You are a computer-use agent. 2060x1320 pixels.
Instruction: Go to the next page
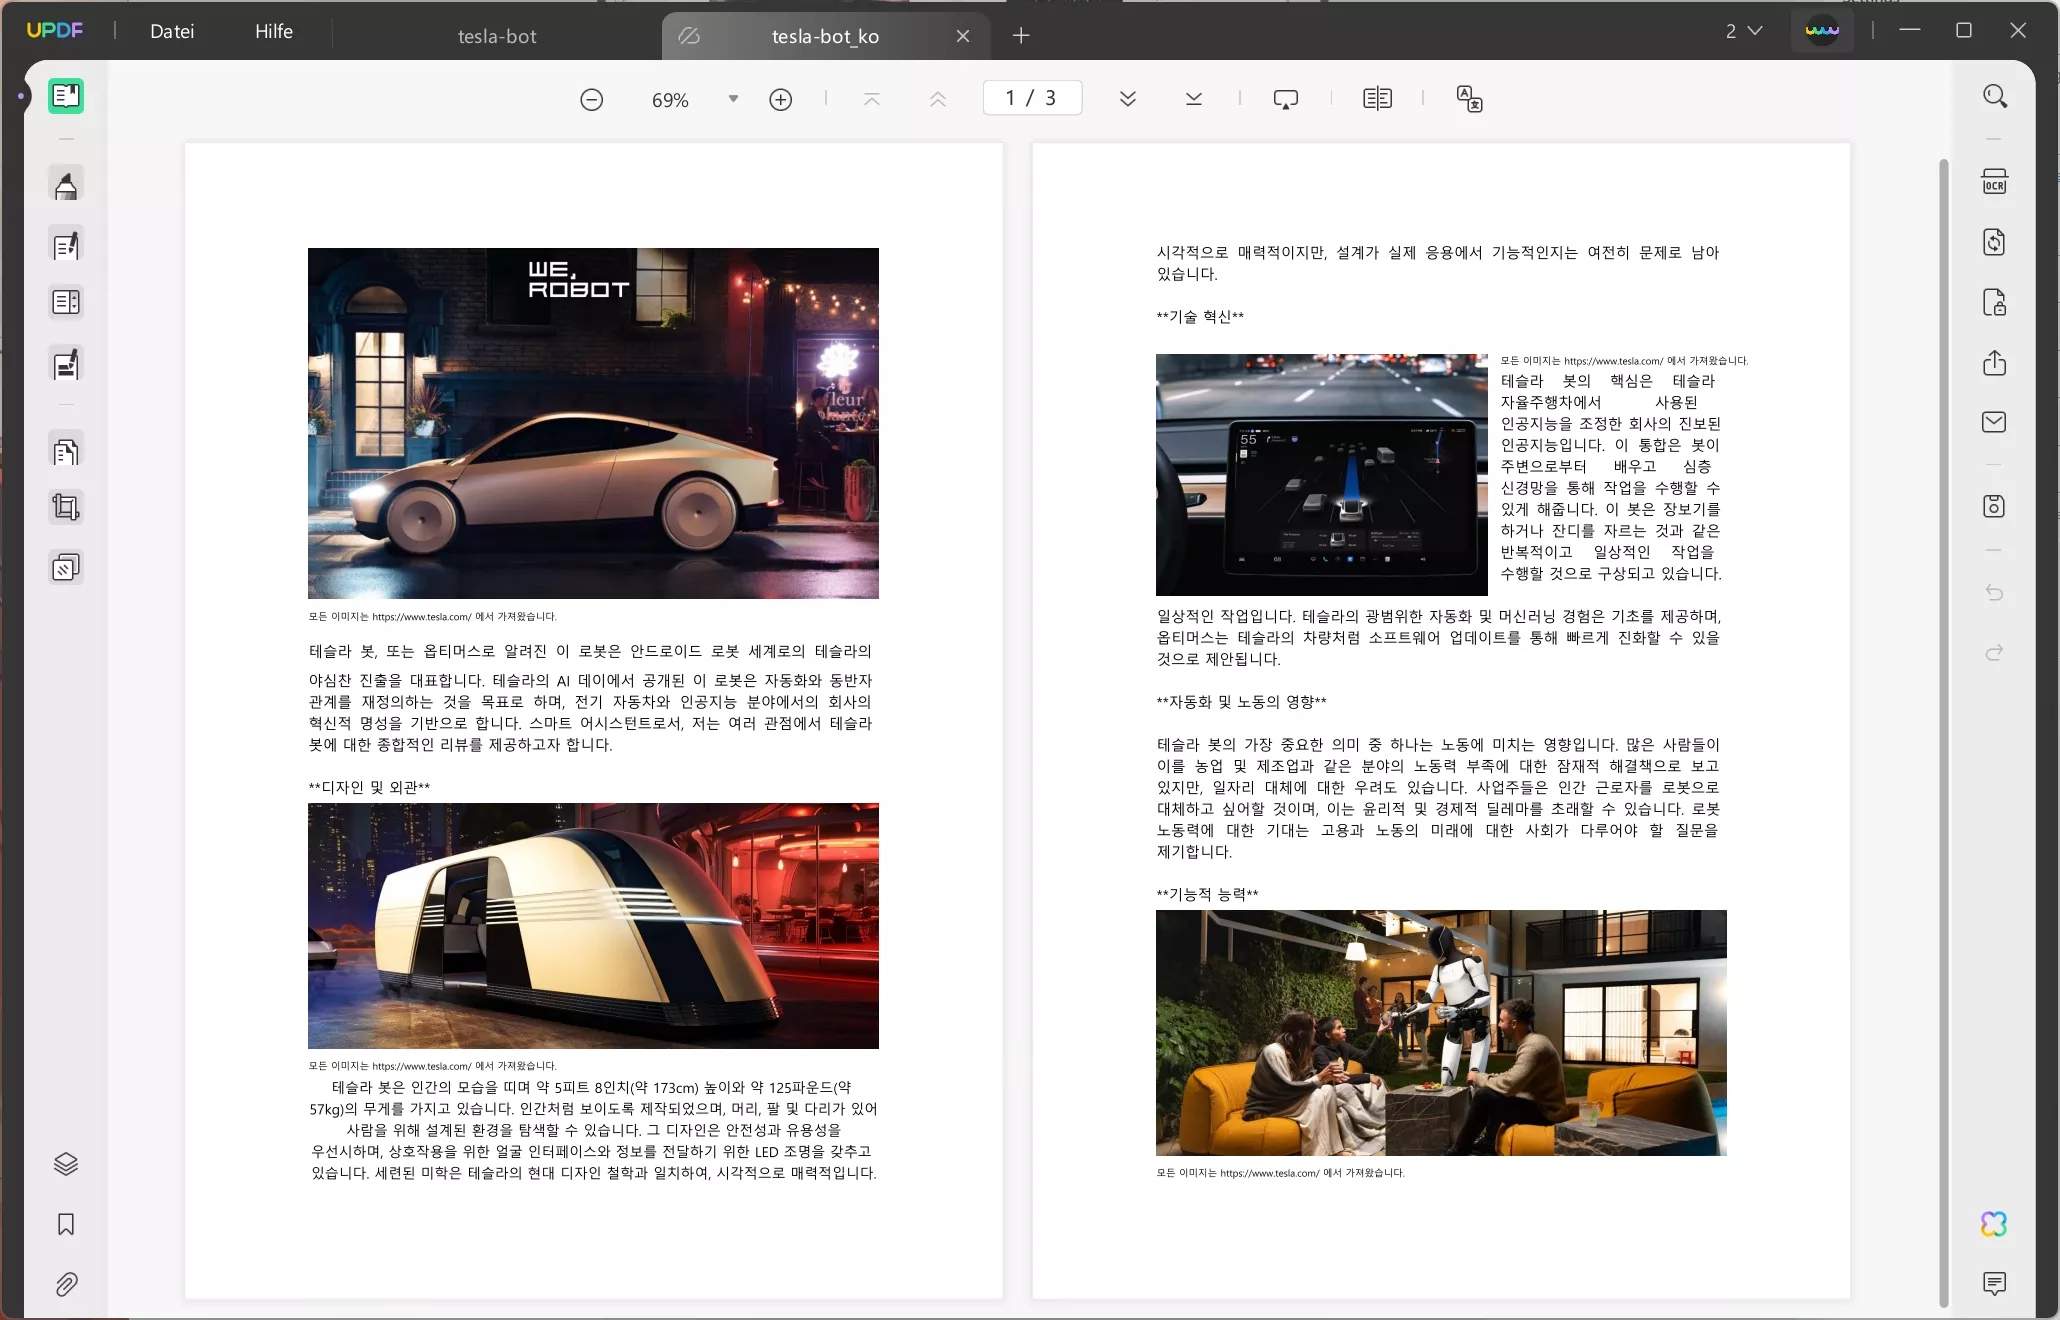(1128, 99)
